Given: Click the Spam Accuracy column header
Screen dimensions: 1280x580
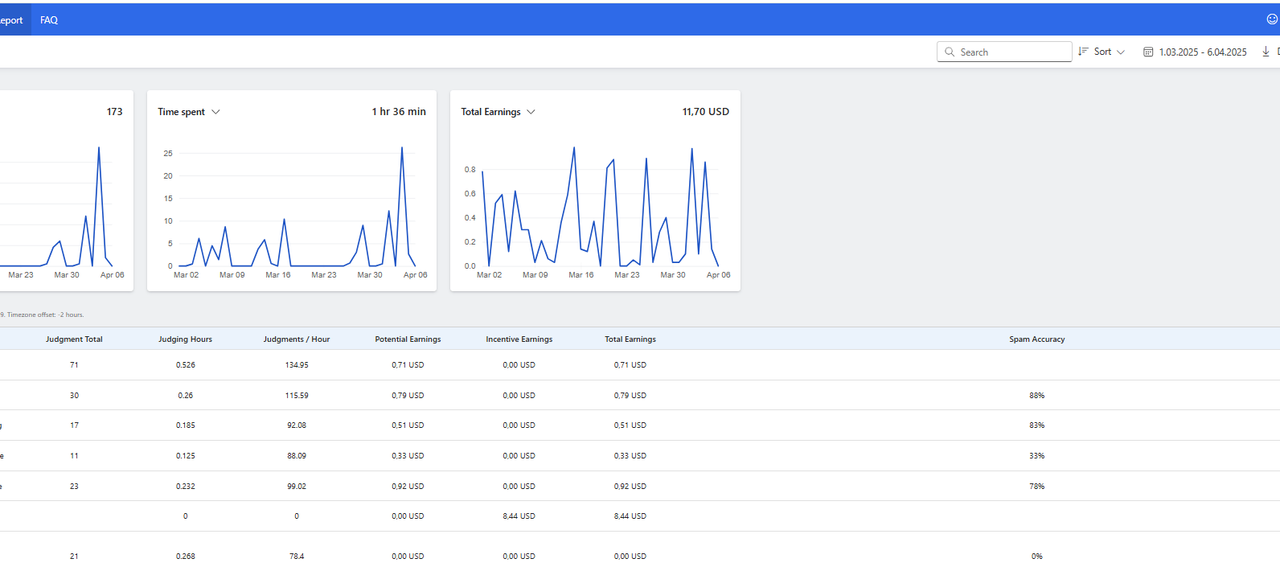Looking at the screenshot, I should pyautogui.click(x=1037, y=339).
